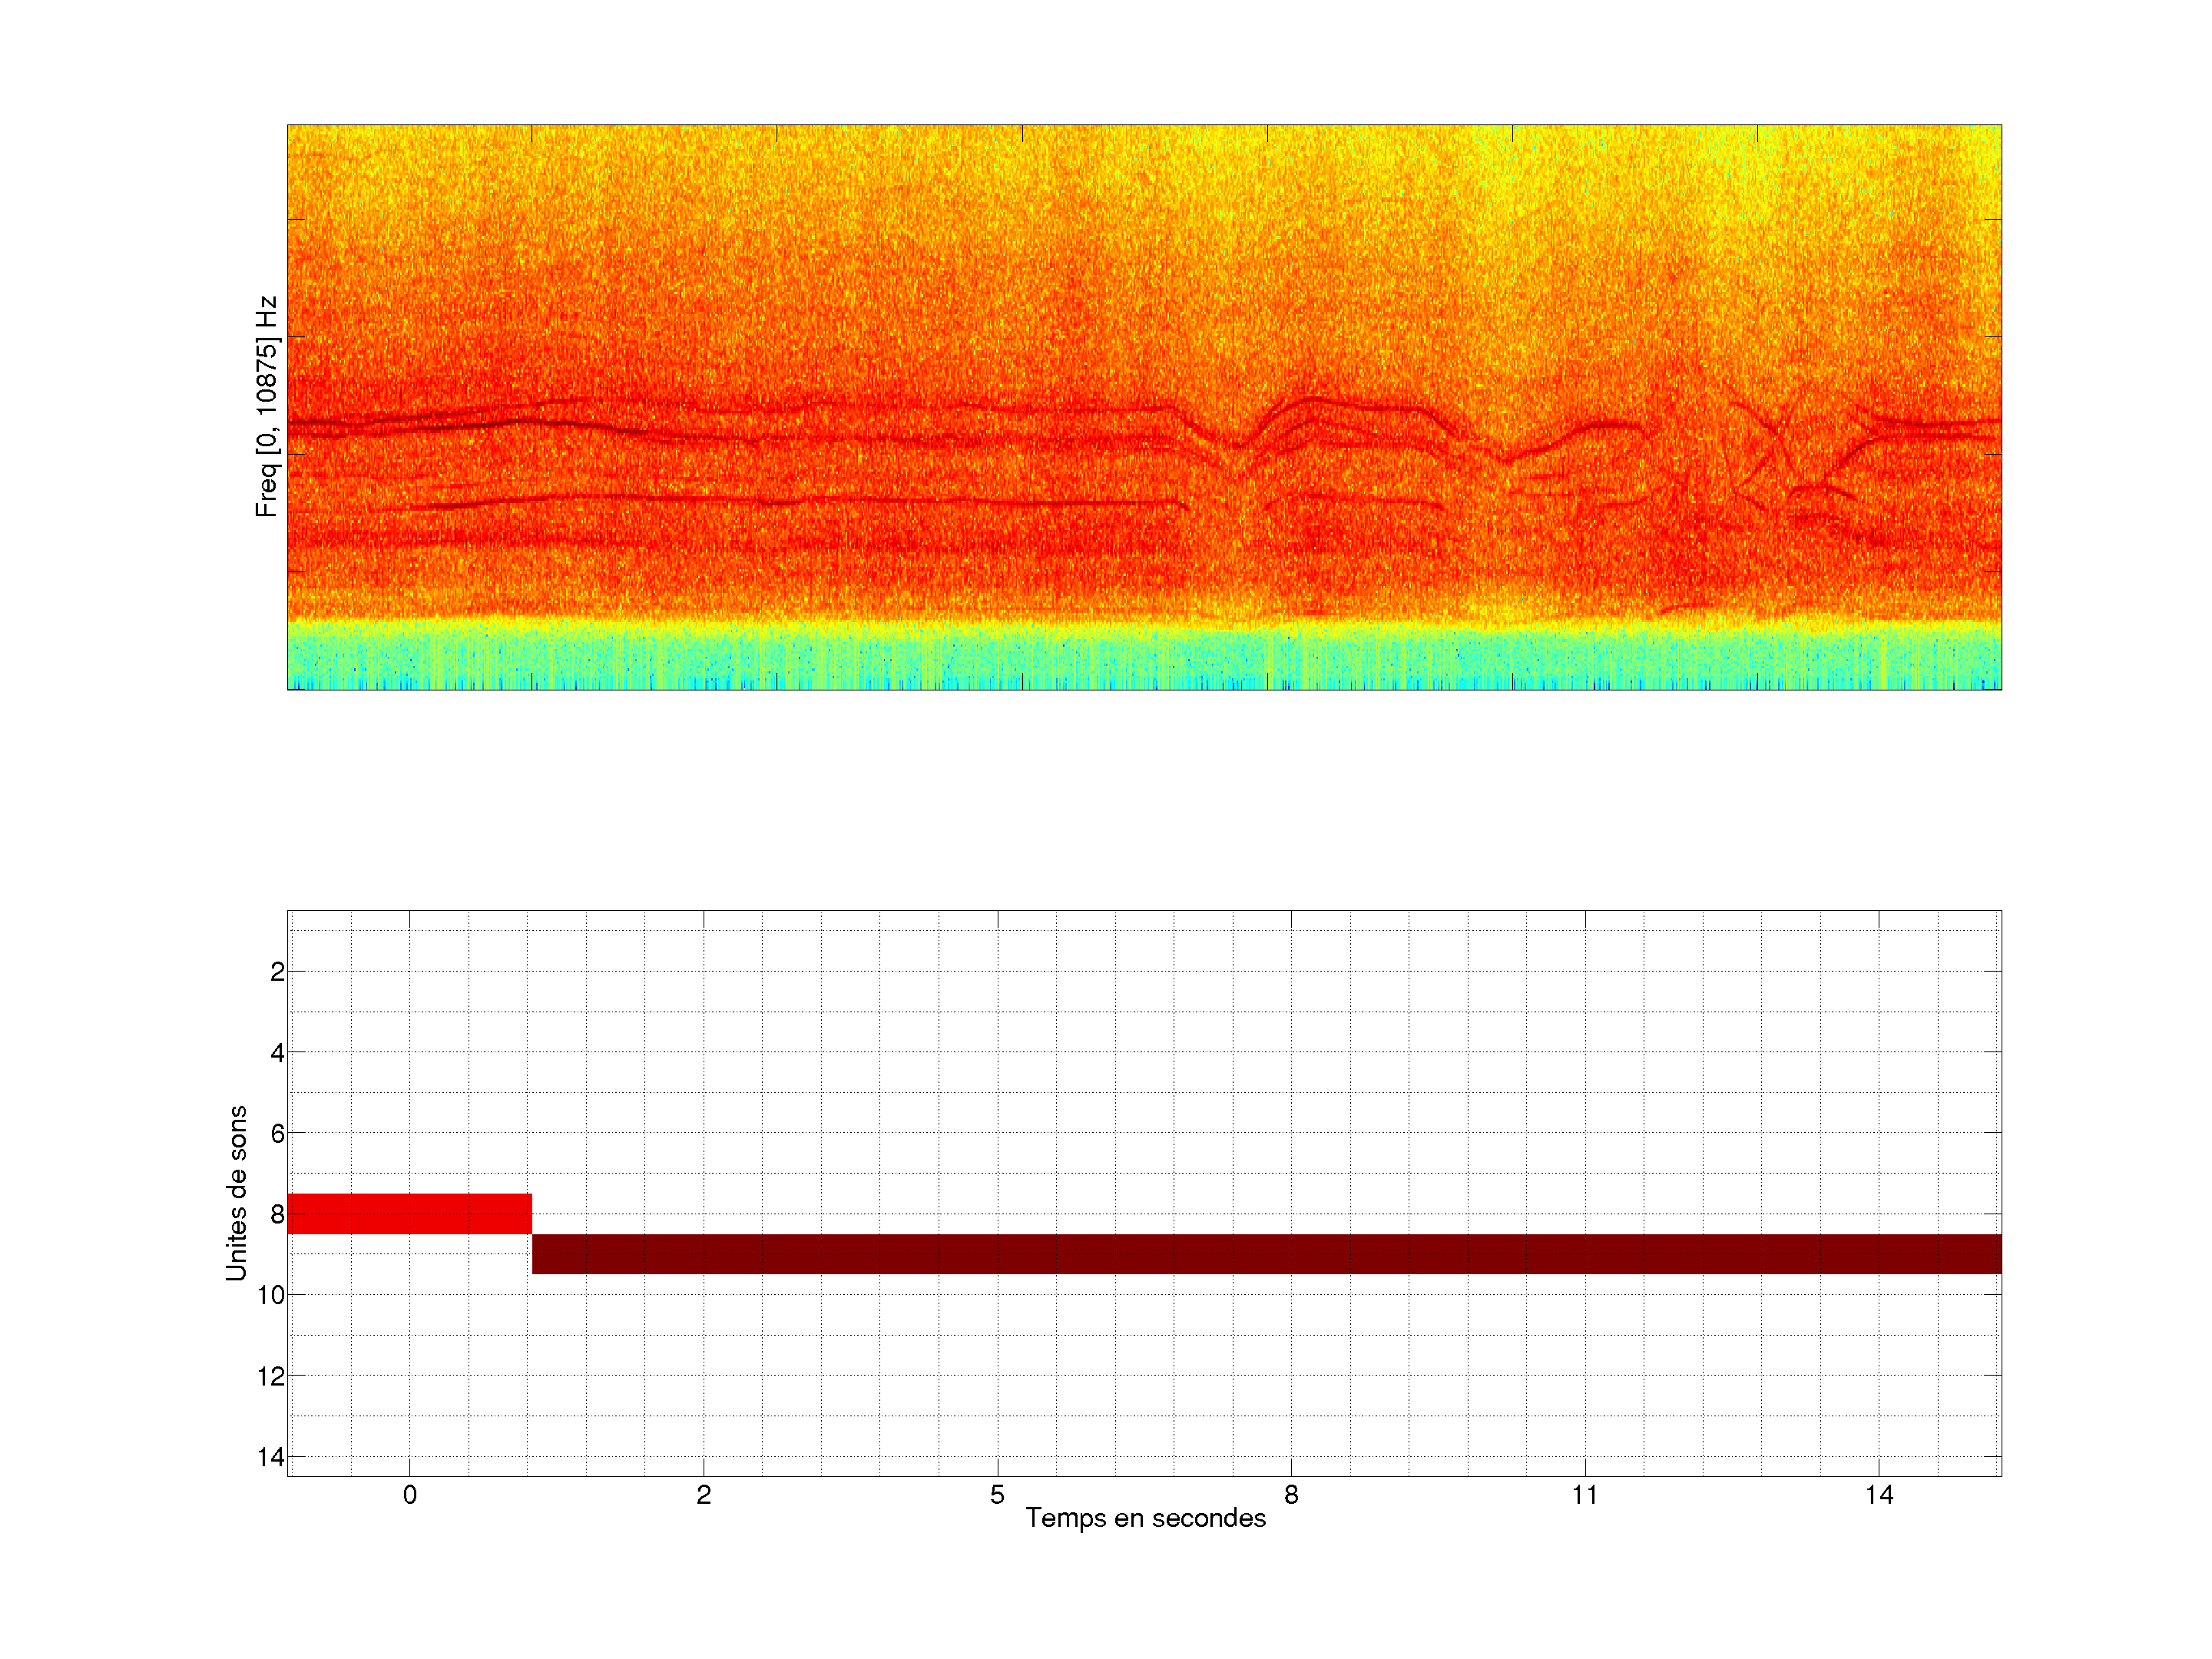
Task: Click x-axis tick label 5
Action: coord(997,1495)
